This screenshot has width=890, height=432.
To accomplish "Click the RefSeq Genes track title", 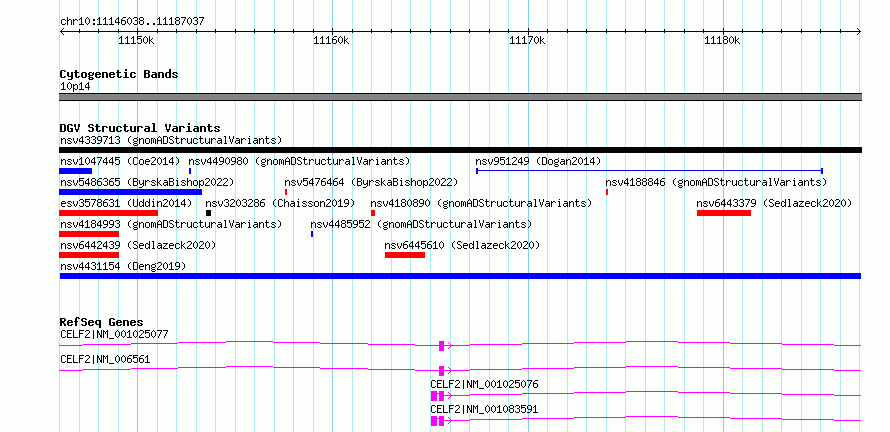I will click(x=102, y=322).
